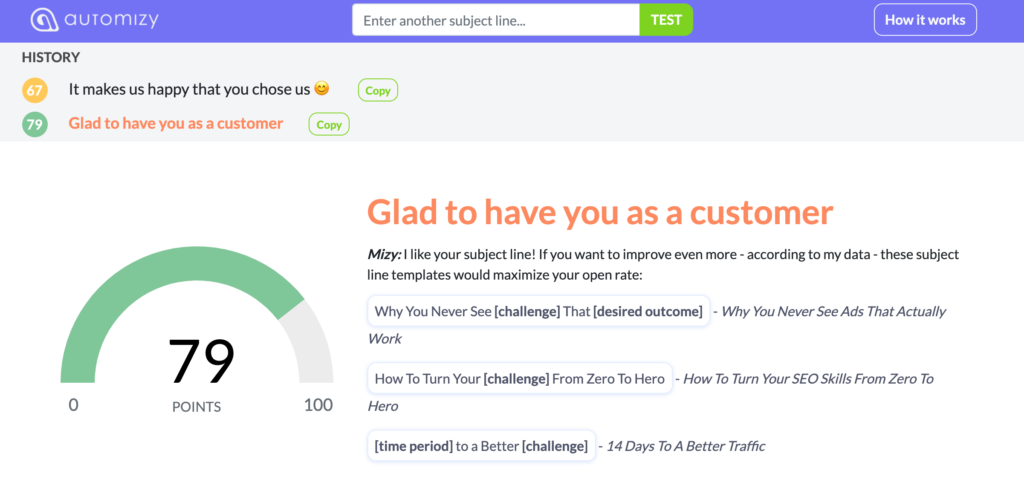Image resolution: width=1024 pixels, height=491 pixels.
Task: Click the large 79 points number
Action: (200, 361)
